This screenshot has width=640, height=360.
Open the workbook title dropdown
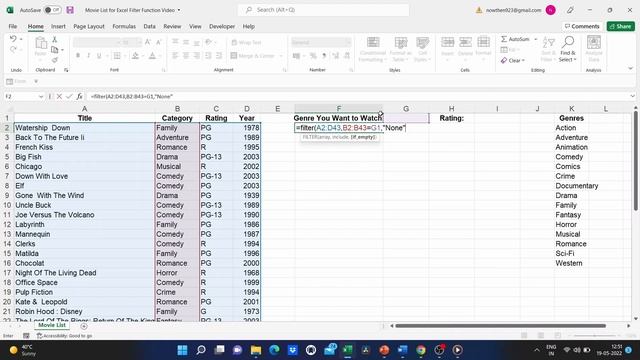pyautogui.click(x=179, y=10)
